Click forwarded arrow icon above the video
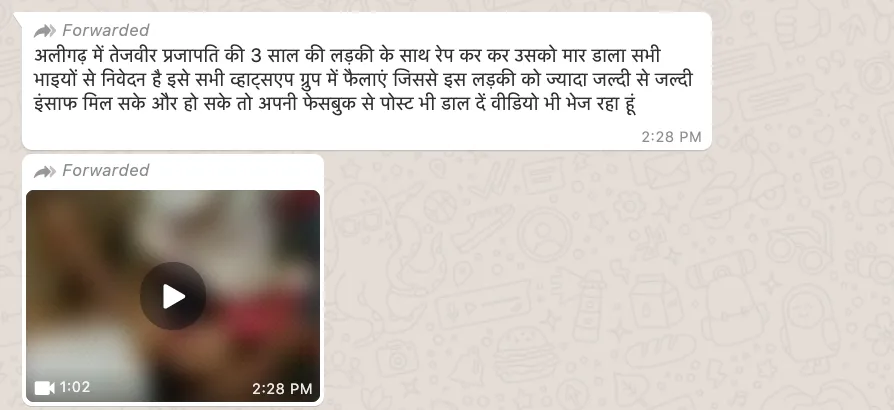This screenshot has width=894, height=410. pos(44,171)
